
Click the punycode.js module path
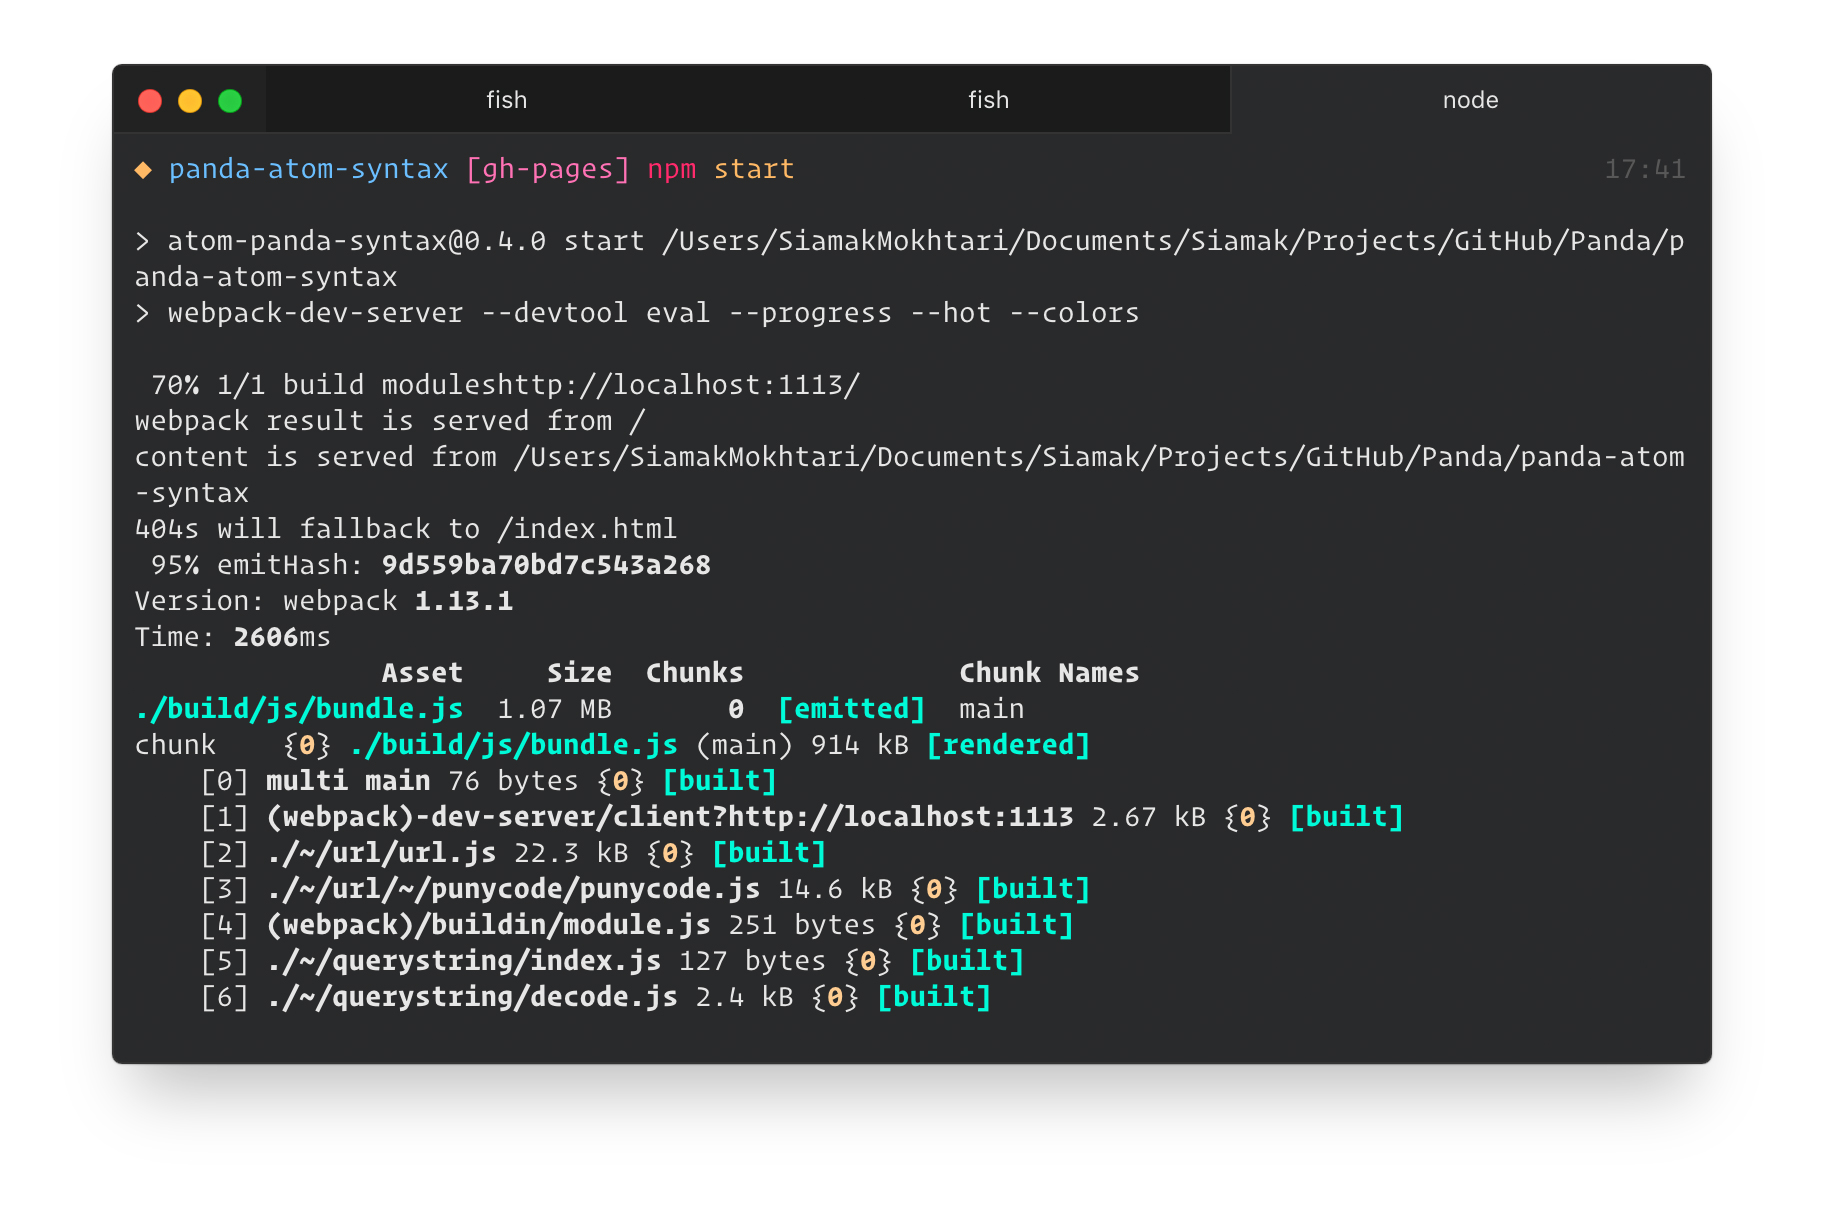513,889
